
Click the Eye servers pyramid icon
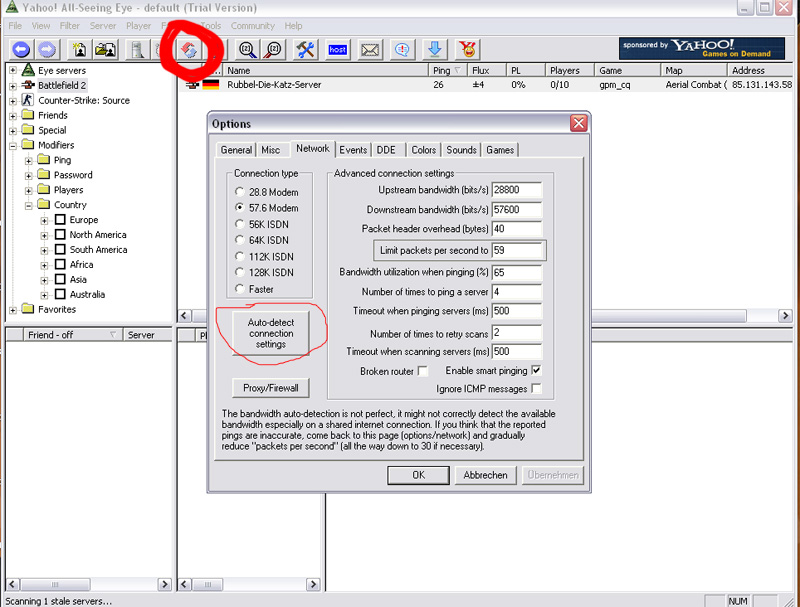point(28,70)
